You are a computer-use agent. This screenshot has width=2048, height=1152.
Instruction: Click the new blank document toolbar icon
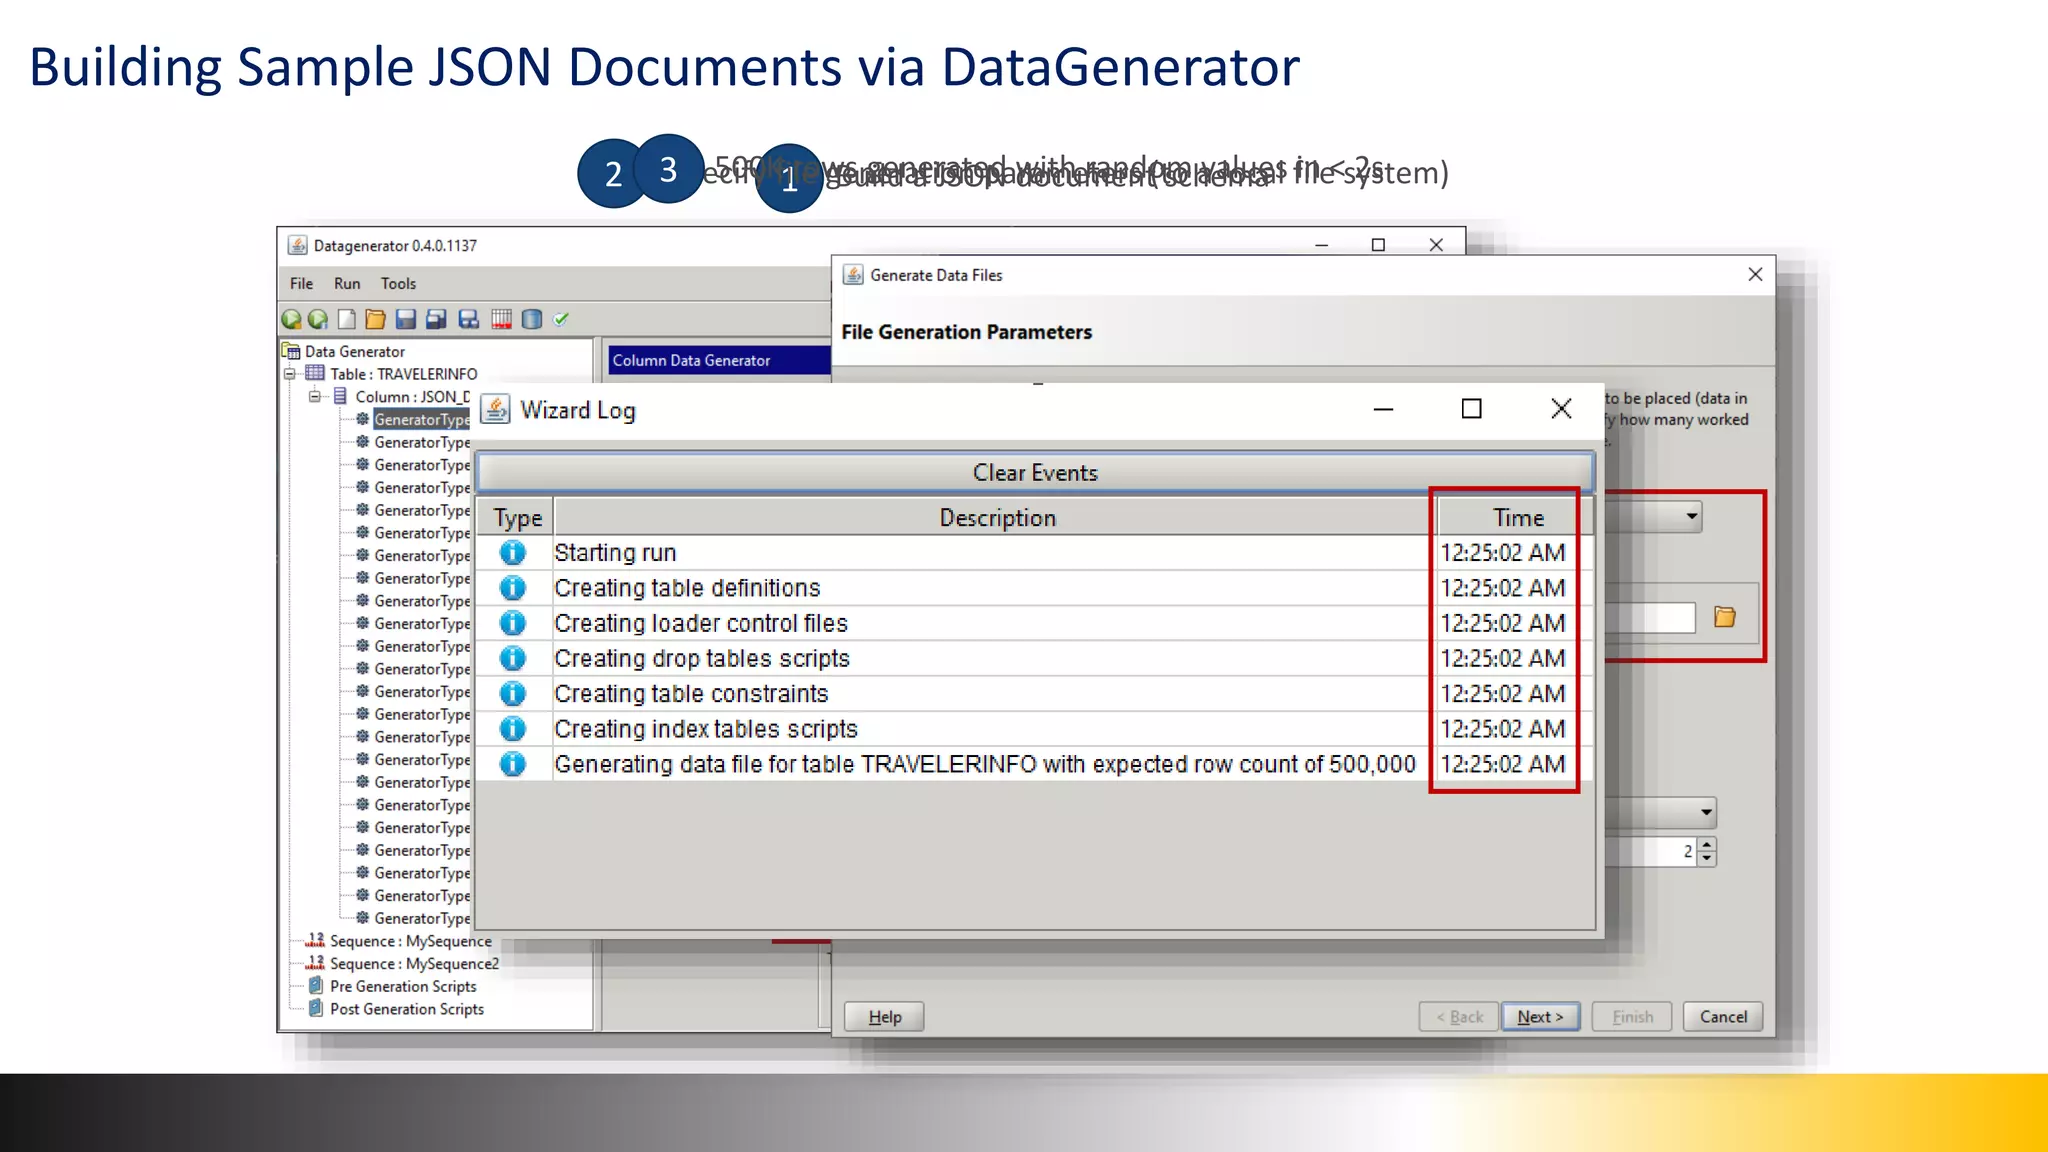coord(347,319)
